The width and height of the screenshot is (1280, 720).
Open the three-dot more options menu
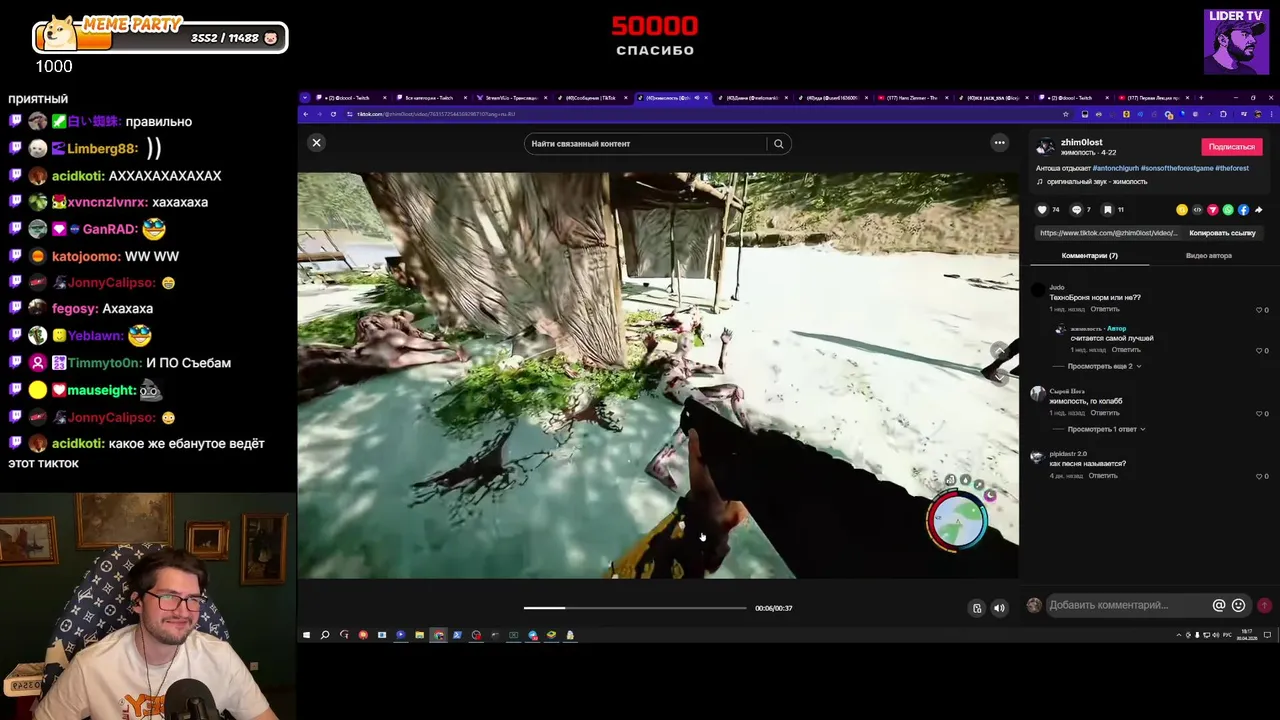tap(999, 143)
